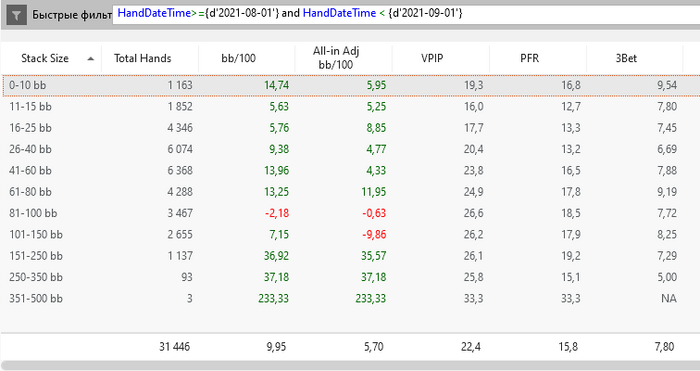The height and width of the screenshot is (371, 700).
Task: Click the total hands value 31 446
Action: click(x=174, y=346)
